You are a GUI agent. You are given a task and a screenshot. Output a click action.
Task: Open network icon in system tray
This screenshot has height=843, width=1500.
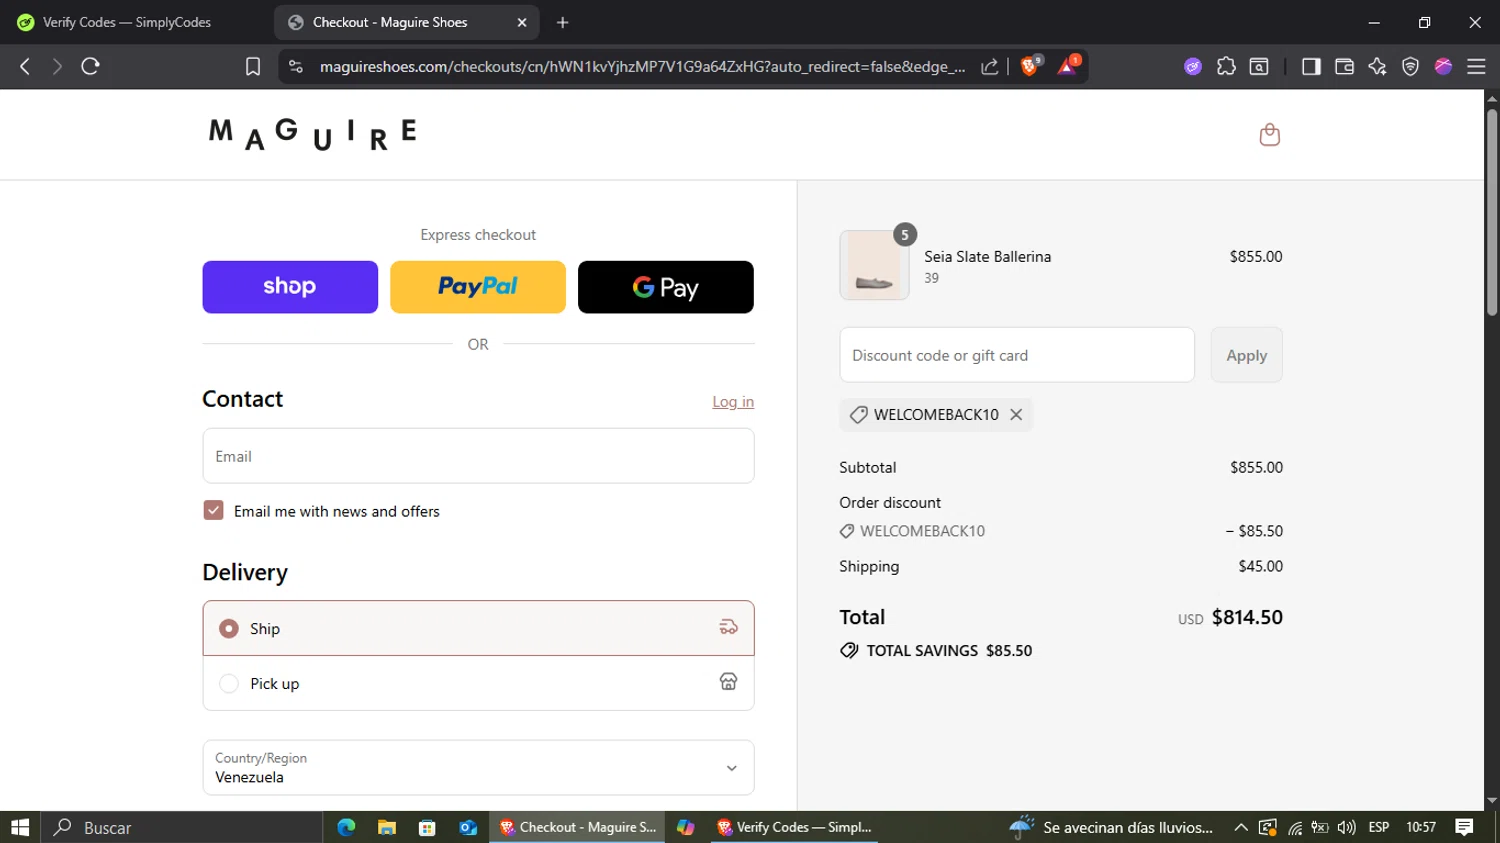tap(1295, 827)
